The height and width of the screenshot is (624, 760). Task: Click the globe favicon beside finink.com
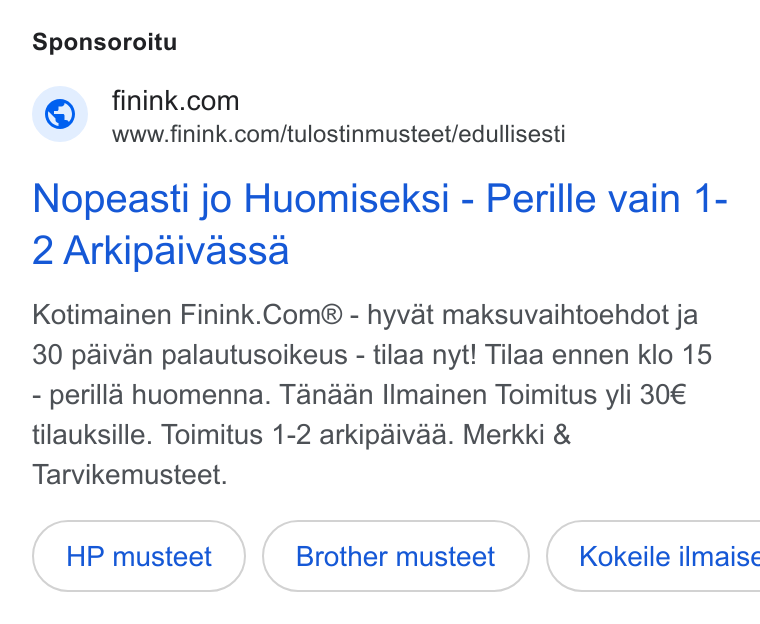[60, 114]
